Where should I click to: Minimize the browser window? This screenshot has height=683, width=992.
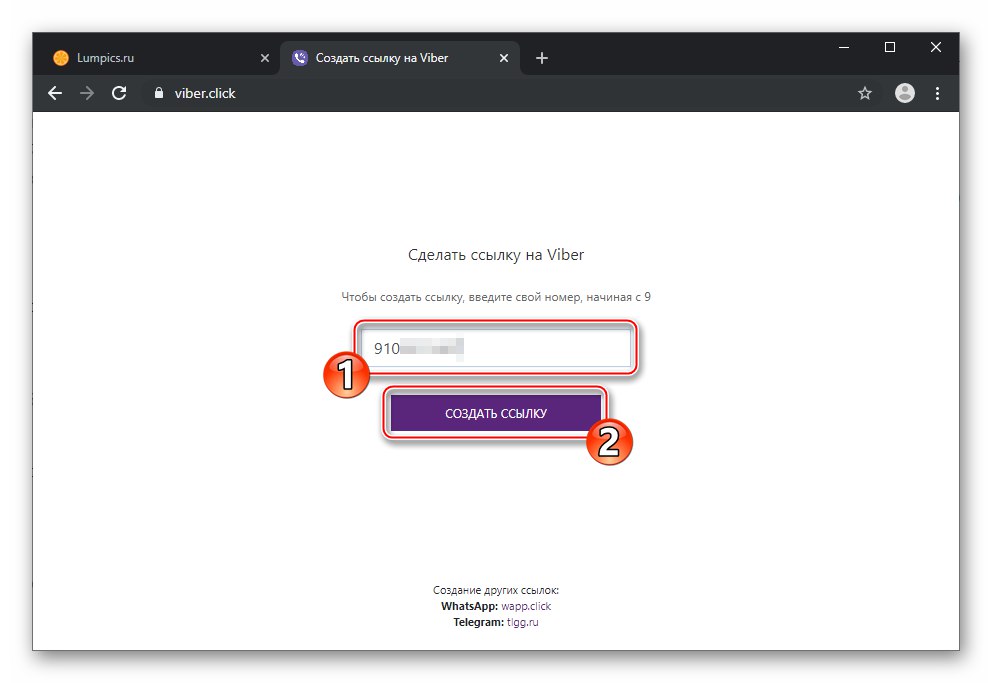coord(844,47)
